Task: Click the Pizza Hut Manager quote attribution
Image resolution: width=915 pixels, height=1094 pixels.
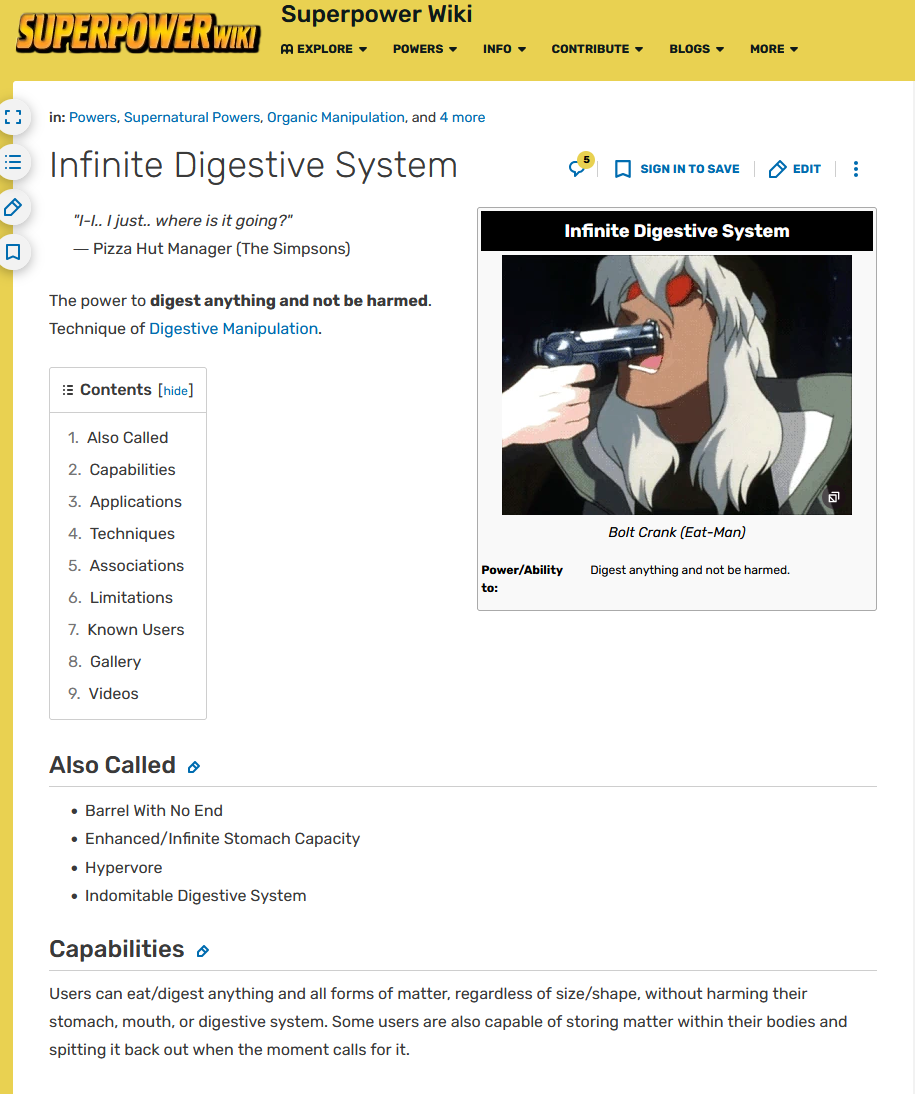Action: [212, 249]
